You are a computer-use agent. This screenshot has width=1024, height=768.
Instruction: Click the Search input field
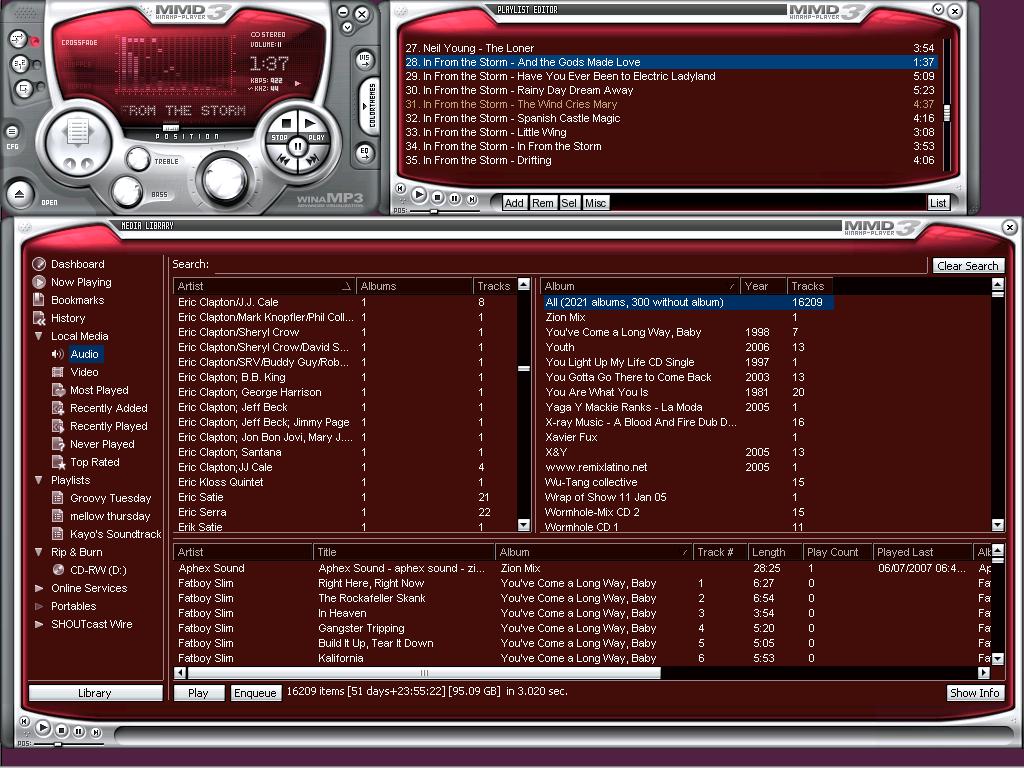(570, 264)
